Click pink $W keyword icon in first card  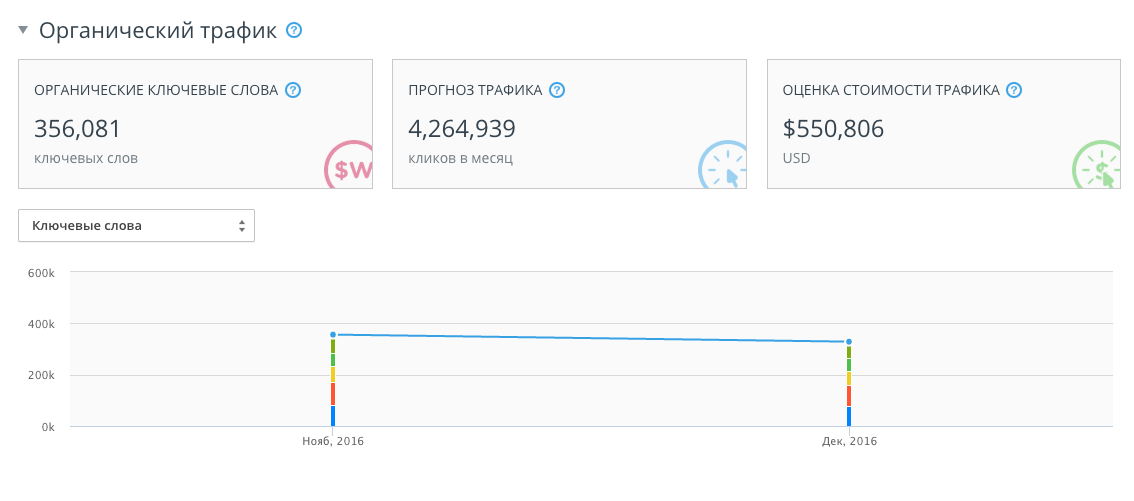pos(350,167)
